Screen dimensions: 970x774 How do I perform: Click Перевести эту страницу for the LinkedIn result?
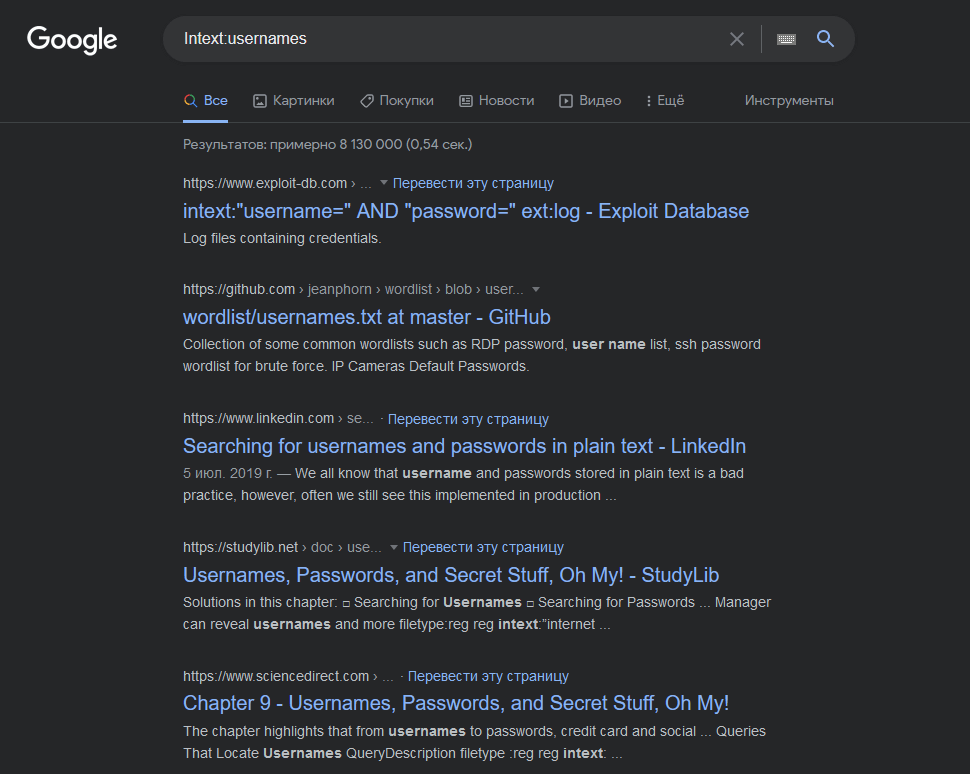[468, 419]
